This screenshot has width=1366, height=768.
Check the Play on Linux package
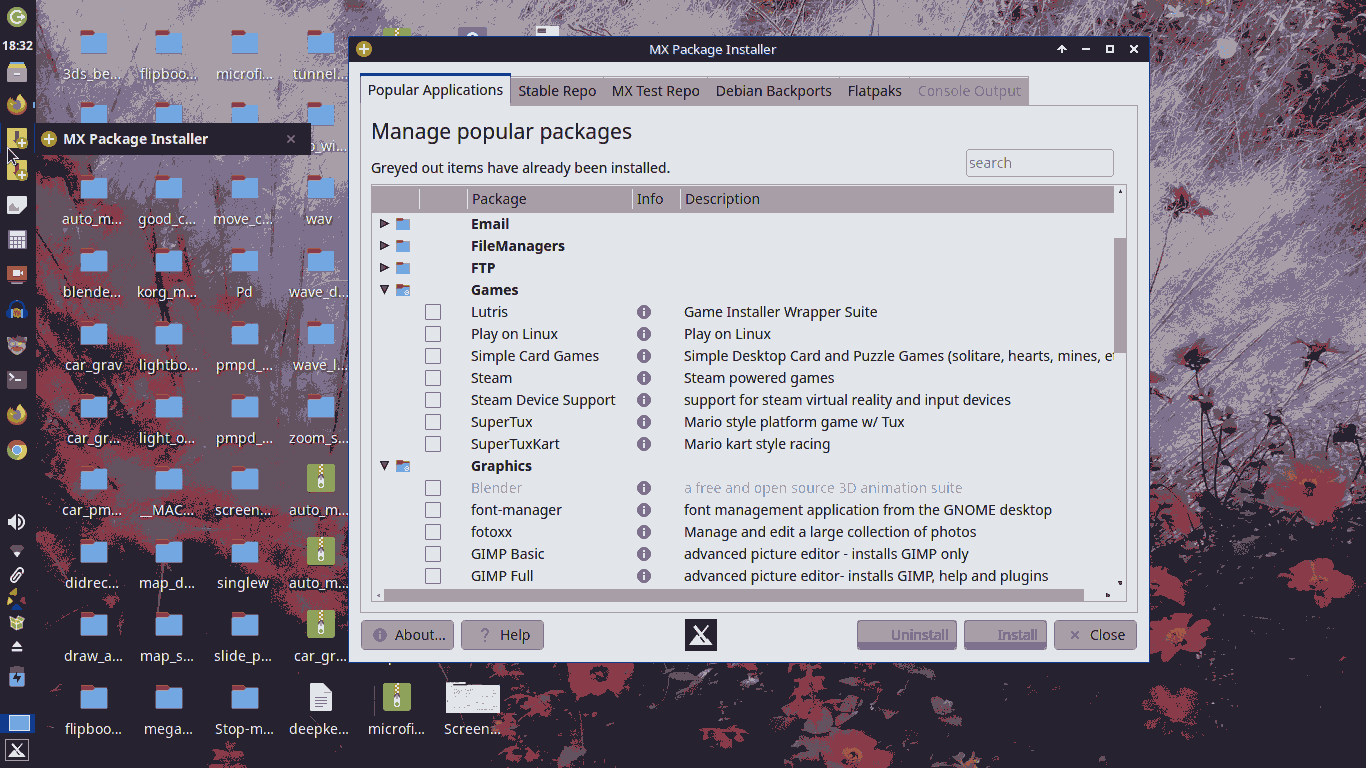point(433,334)
